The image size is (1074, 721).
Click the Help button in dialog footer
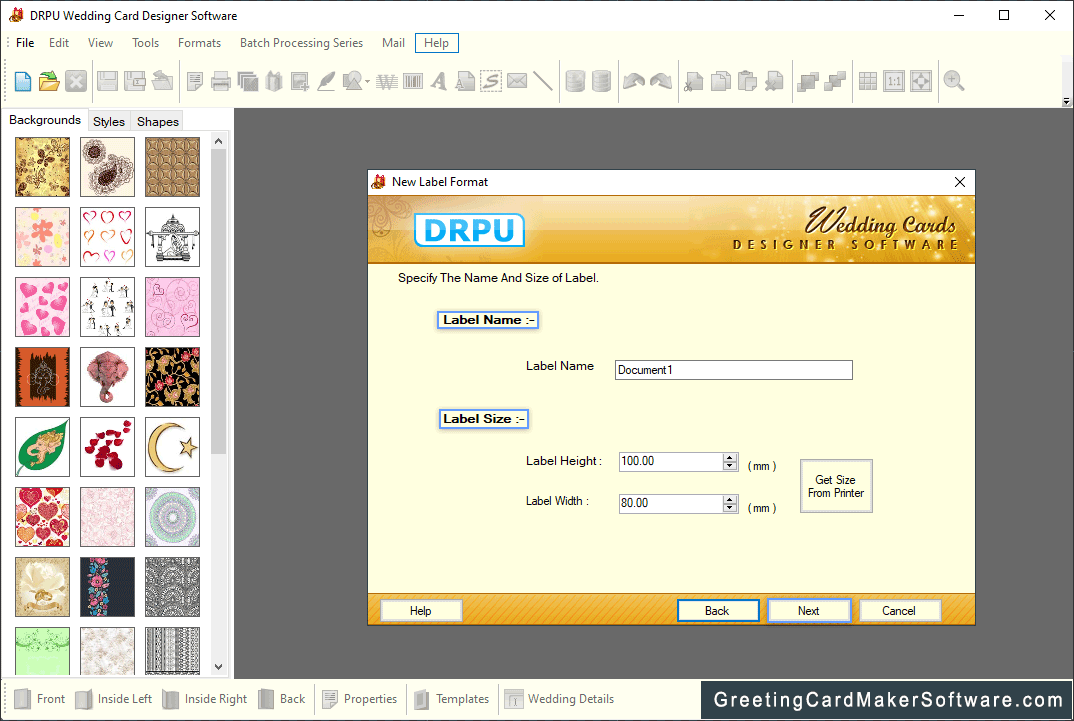coord(421,611)
